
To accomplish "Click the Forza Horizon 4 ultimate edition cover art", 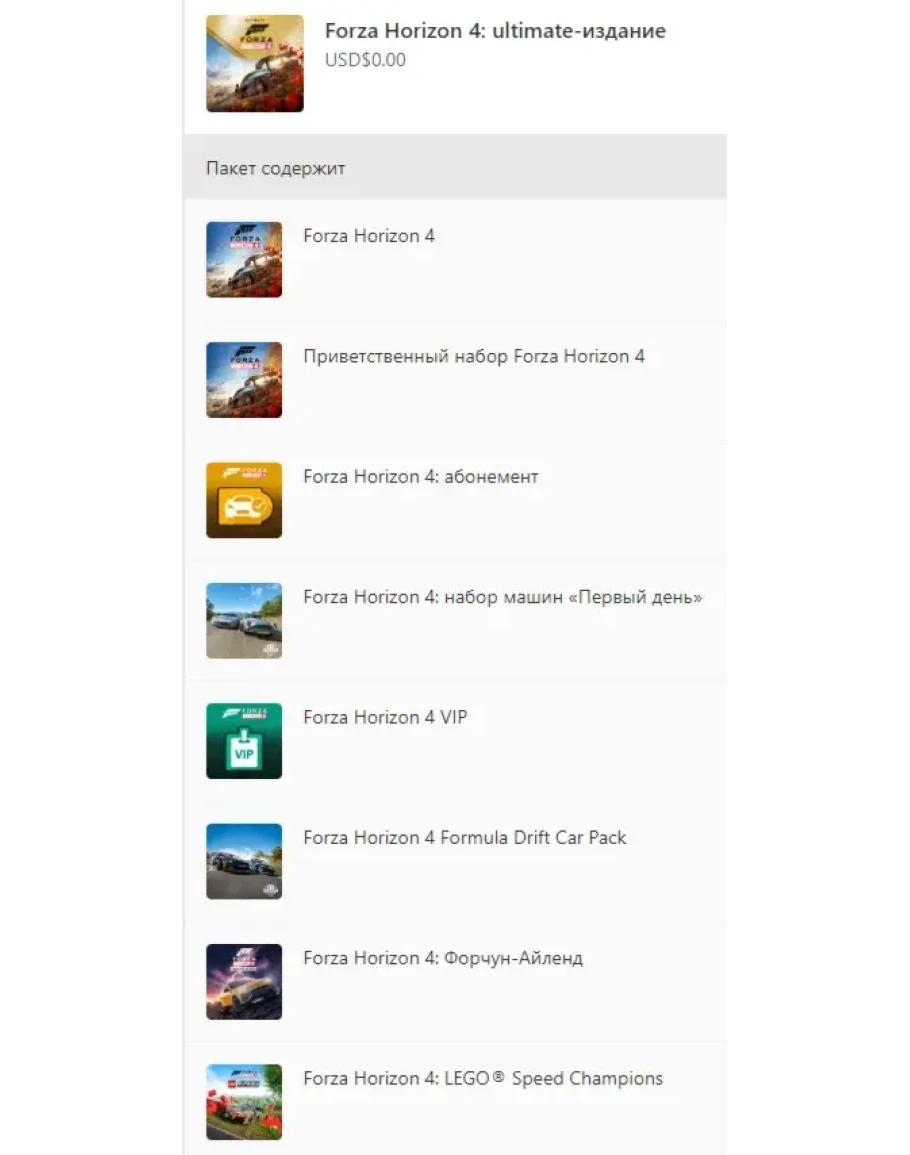I will (x=255, y=63).
